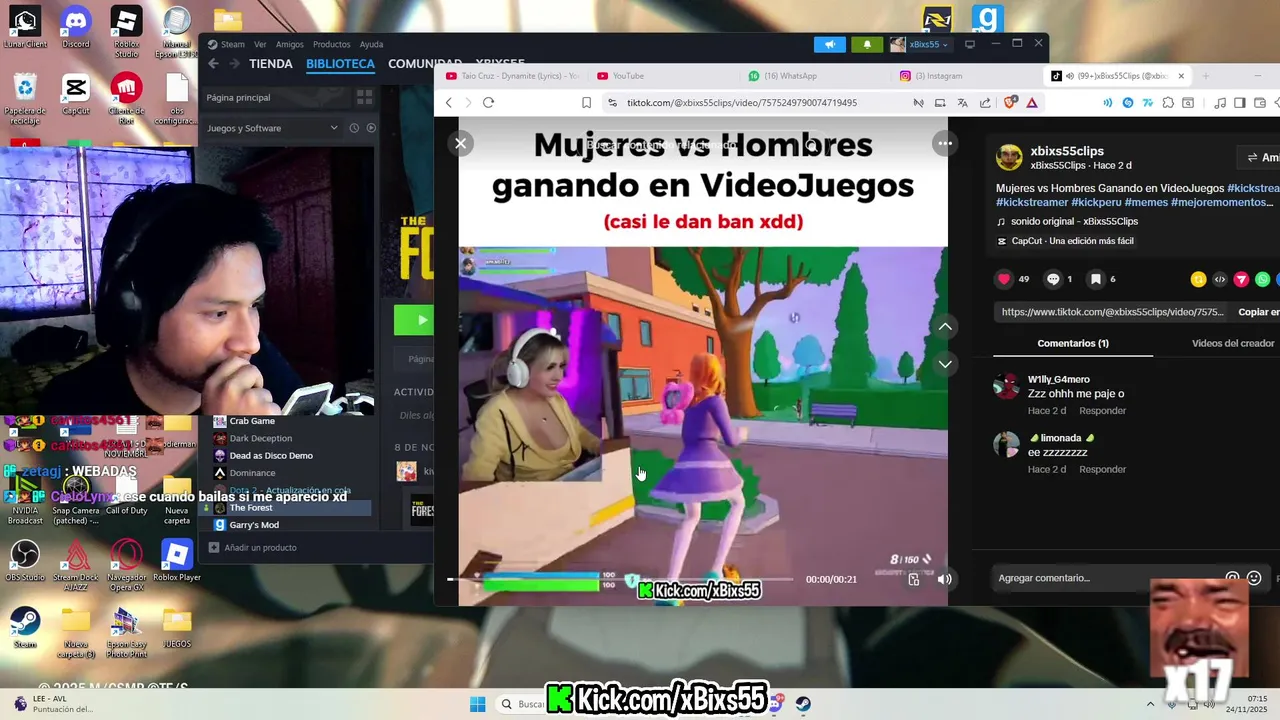Open a new browser tab
Screen dimensions: 1280x720
pos(1205,76)
